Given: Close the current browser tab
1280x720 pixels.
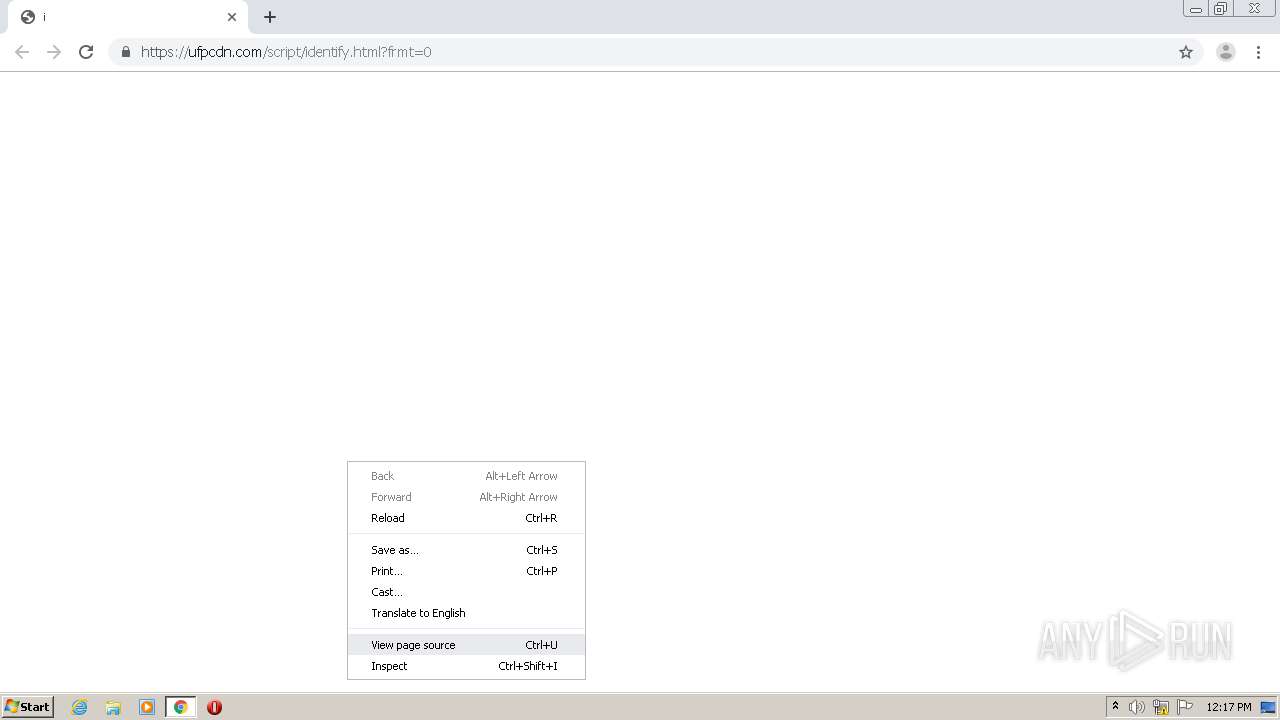Looking at the screenshot, I should click(x=232, y=17).
